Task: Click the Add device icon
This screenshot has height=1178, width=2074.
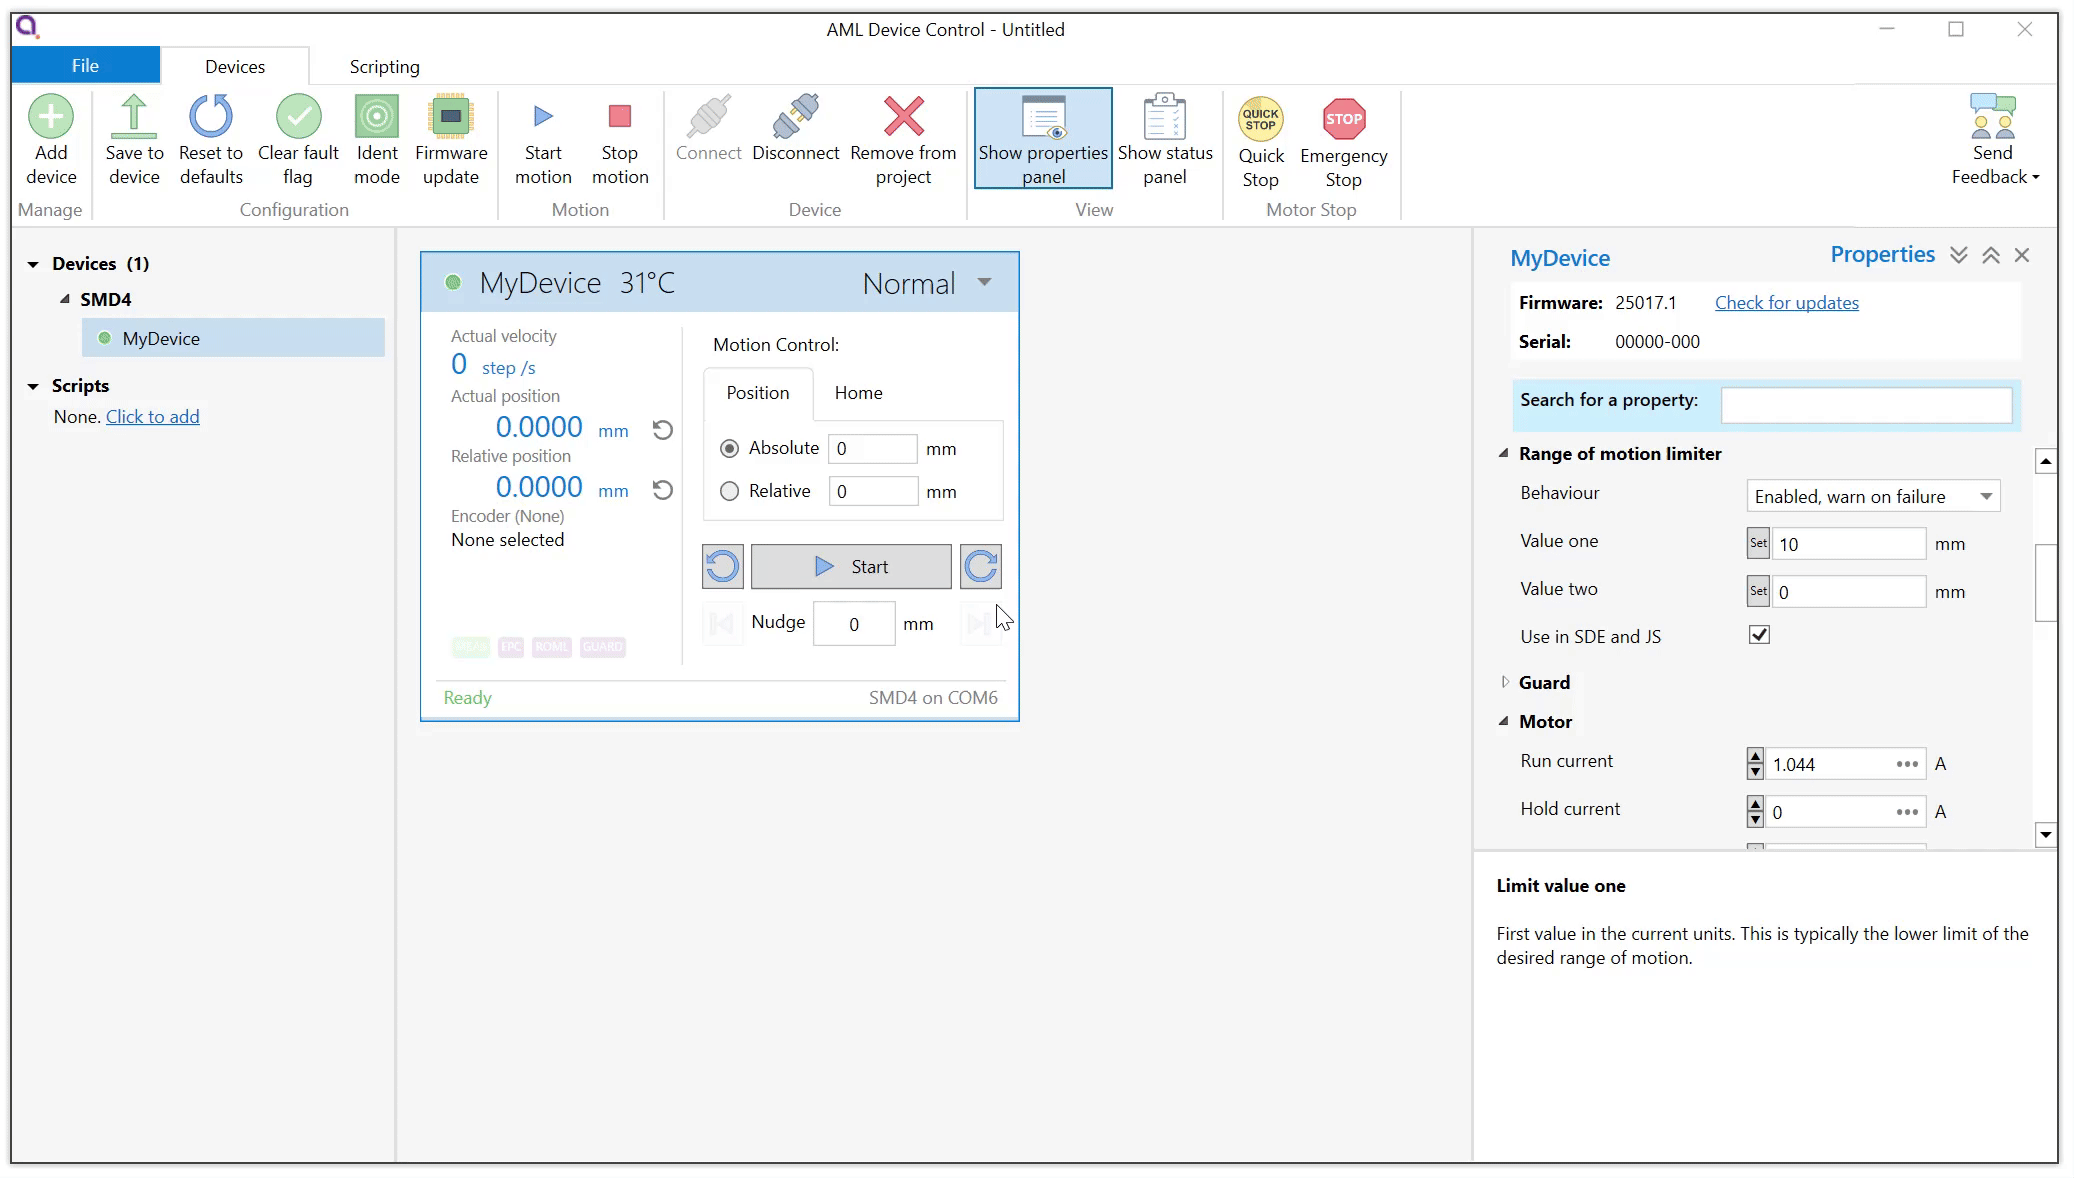Action: click(51, 118)
